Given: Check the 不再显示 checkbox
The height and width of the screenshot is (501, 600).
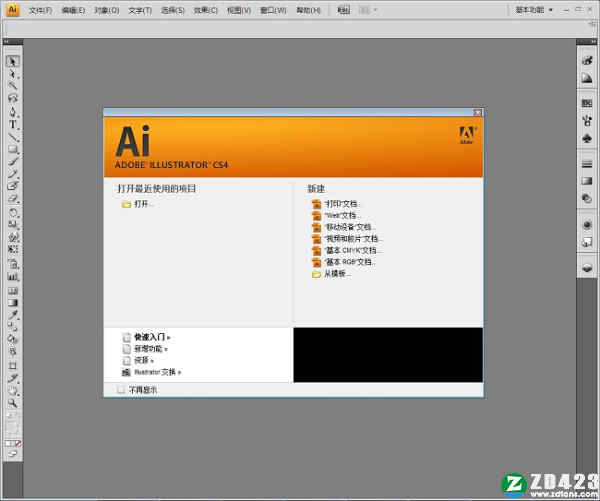Looking at the screenshot, I should coord(121,390).
